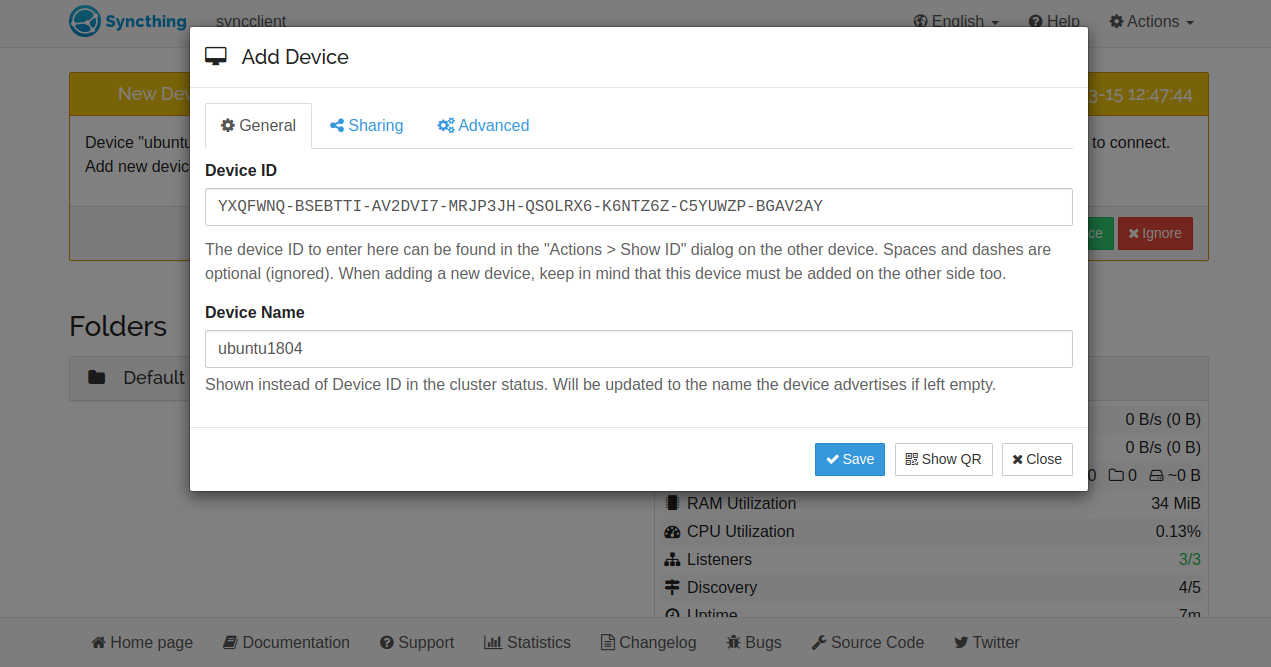1271x667 pixels.
Task: Click the monitor icon in the dialog title
Action: tap(216, 57)
